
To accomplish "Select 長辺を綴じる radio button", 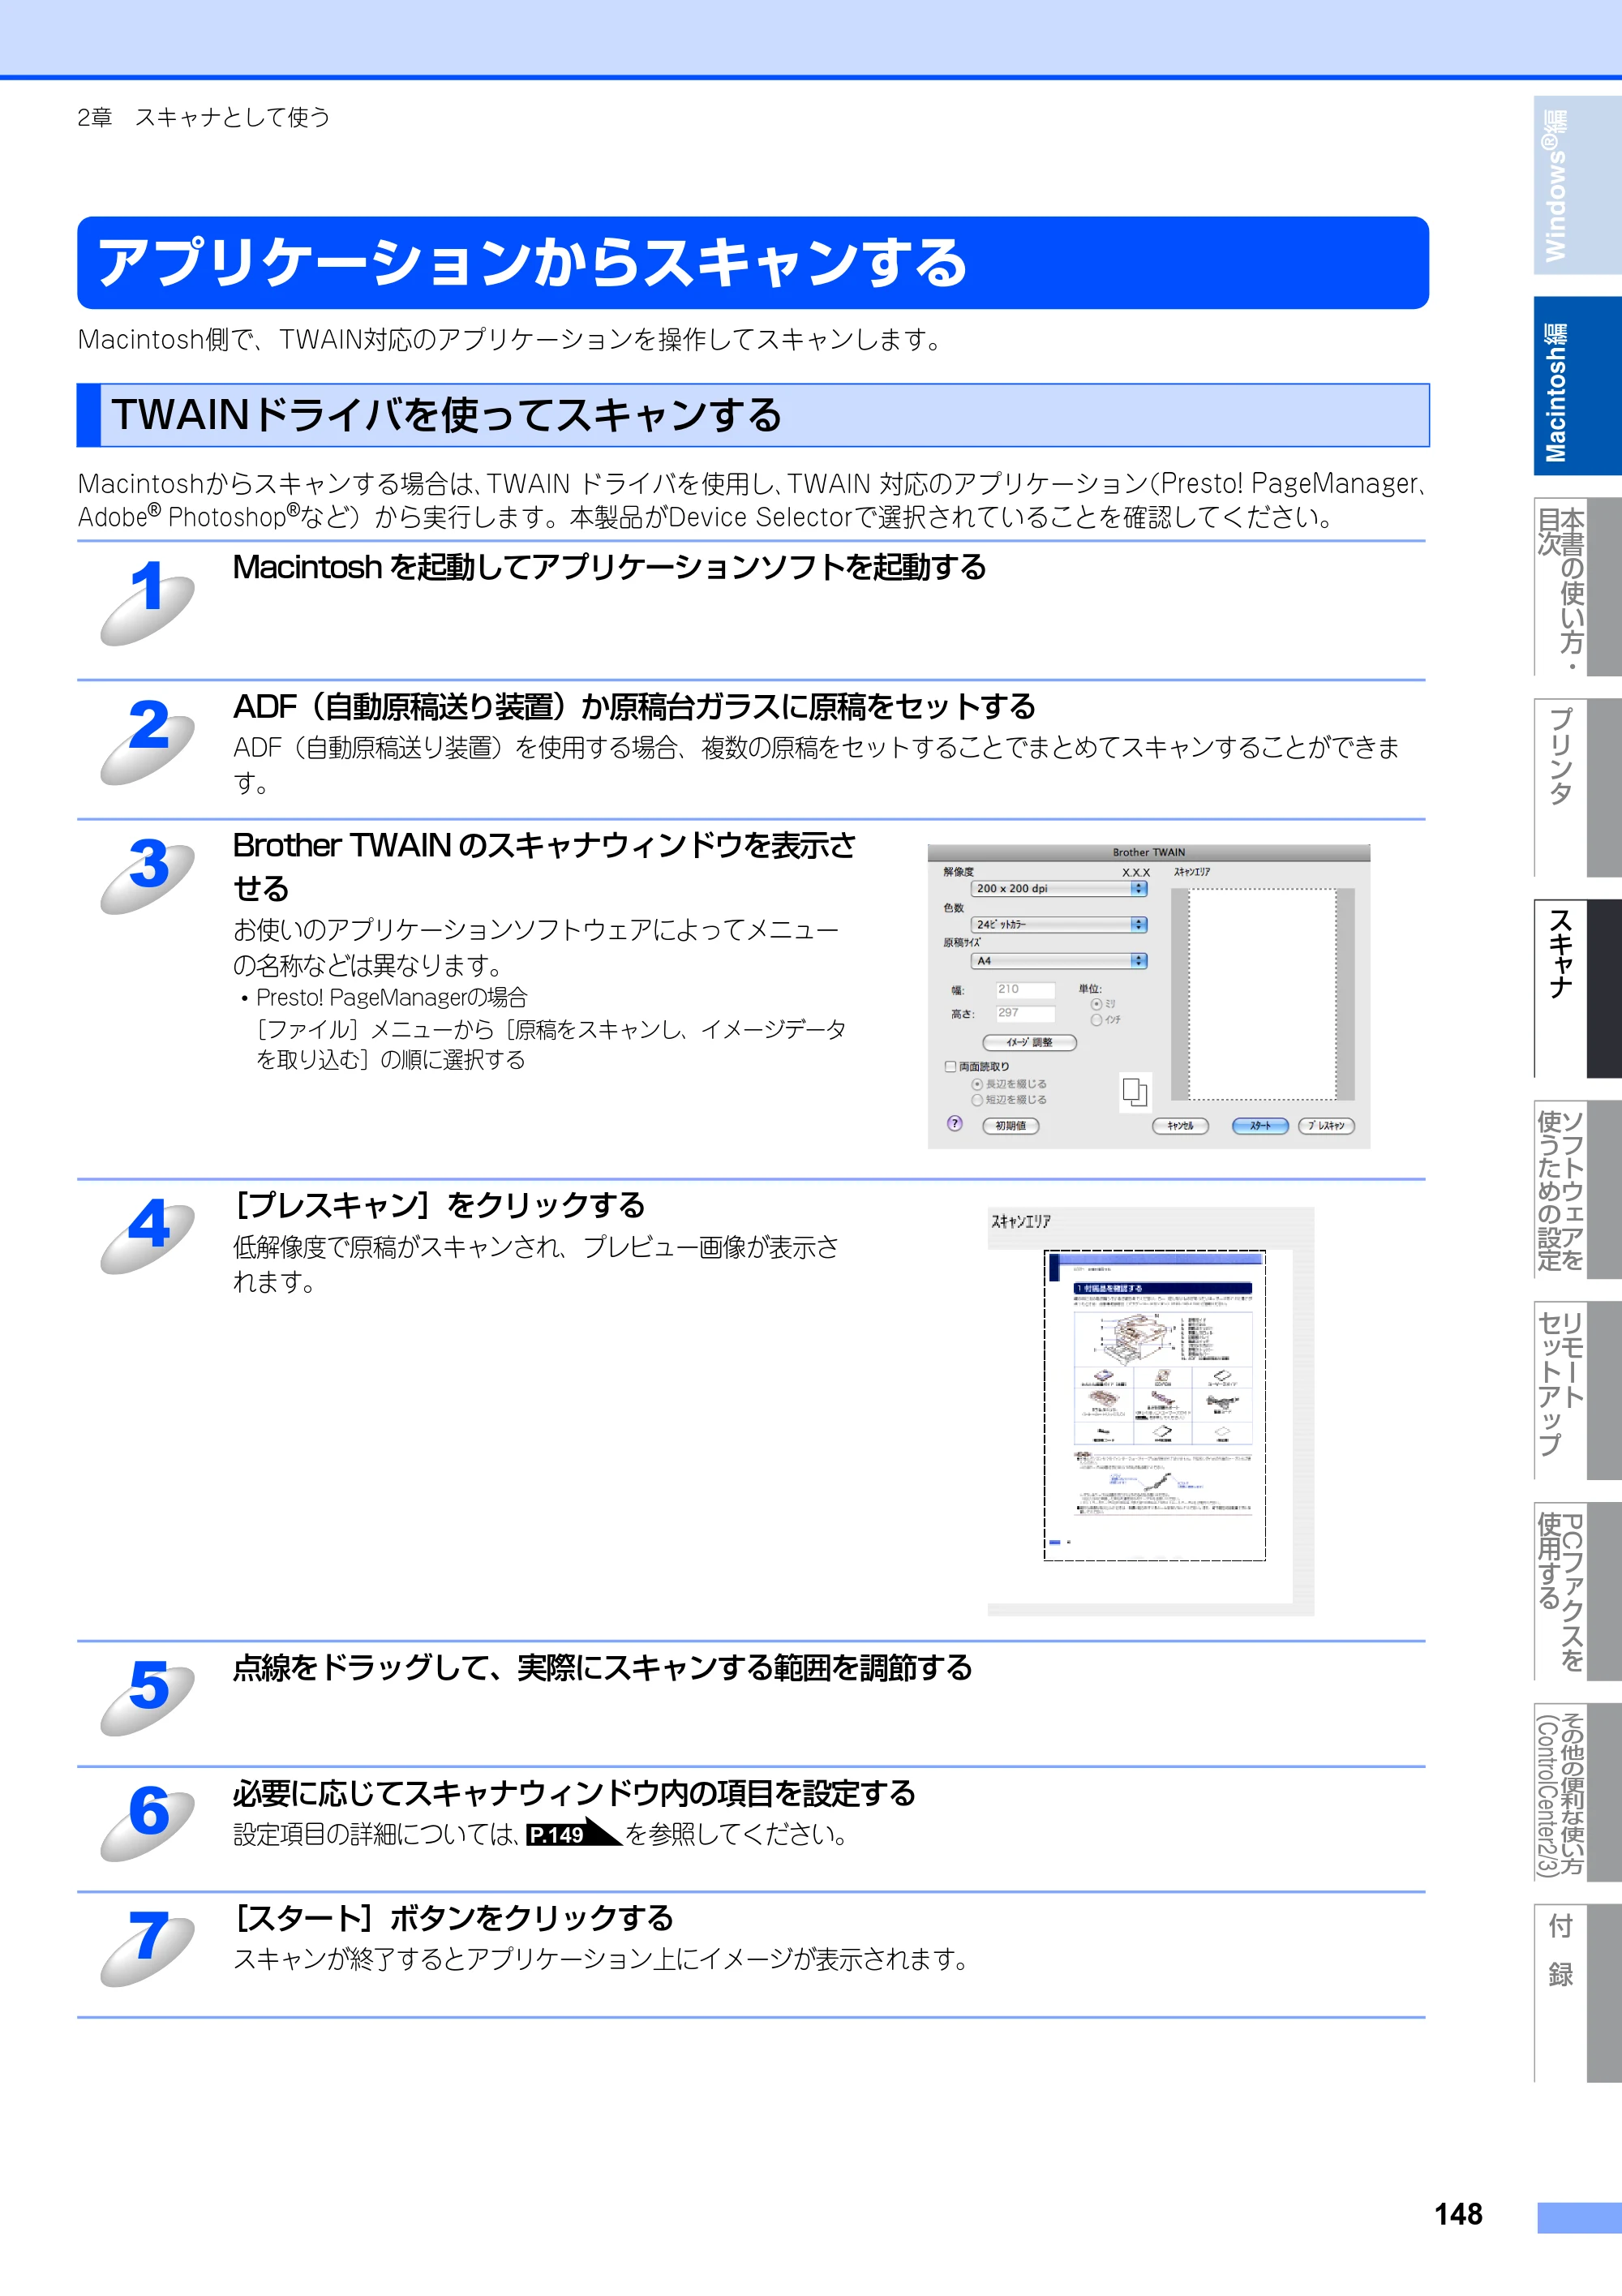I will [976, 1084].
